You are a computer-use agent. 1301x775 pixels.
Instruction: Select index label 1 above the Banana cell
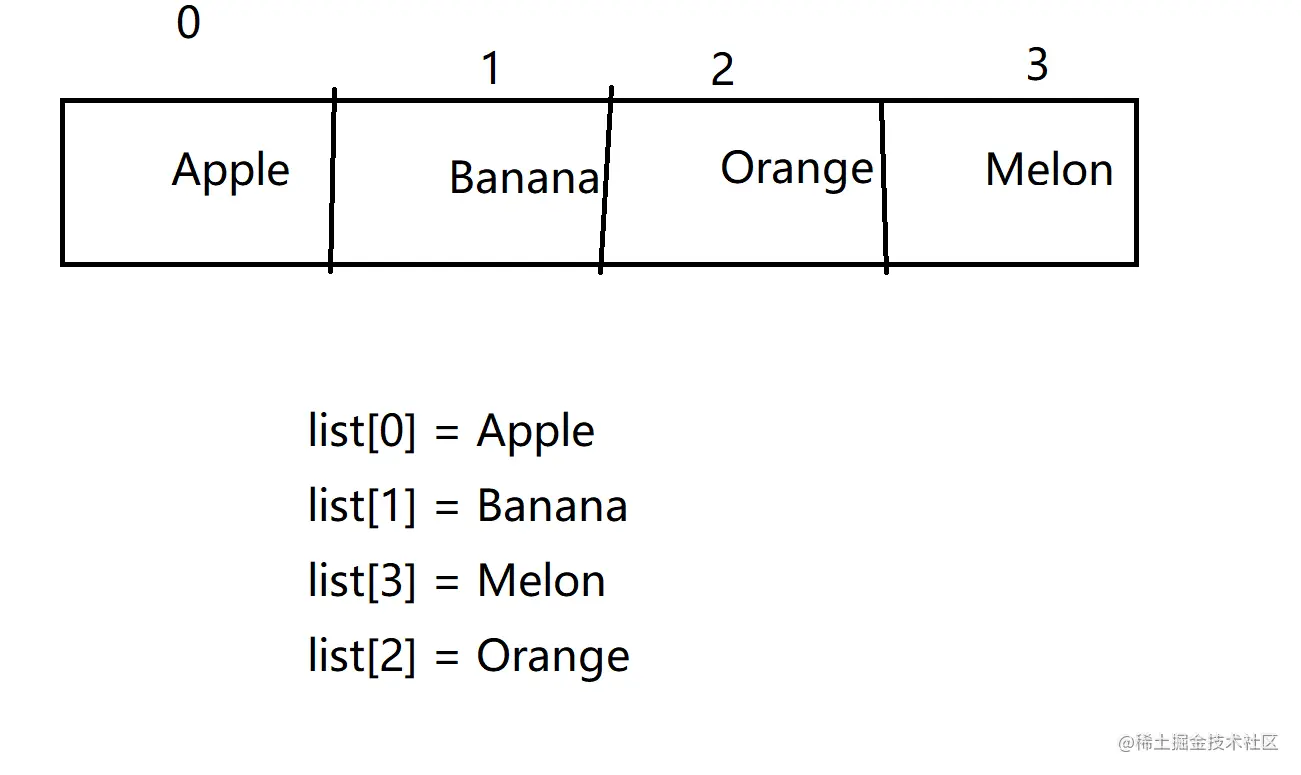[x=490, y=68]
